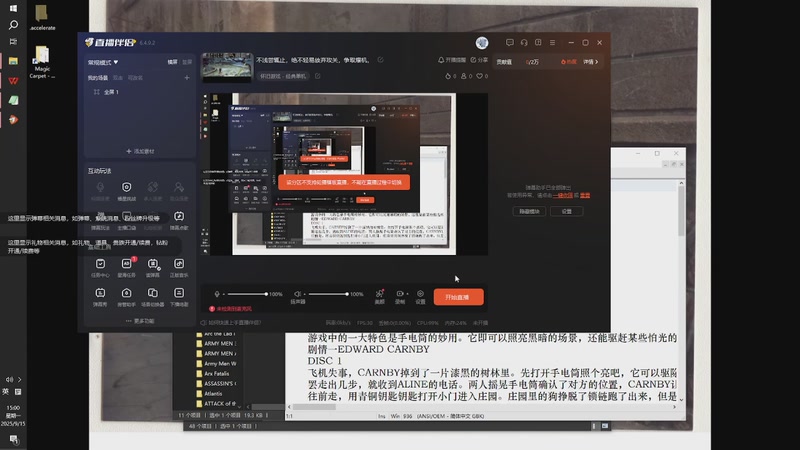
Task: Click the 重置 reset link
Action: tap(585, 195)
